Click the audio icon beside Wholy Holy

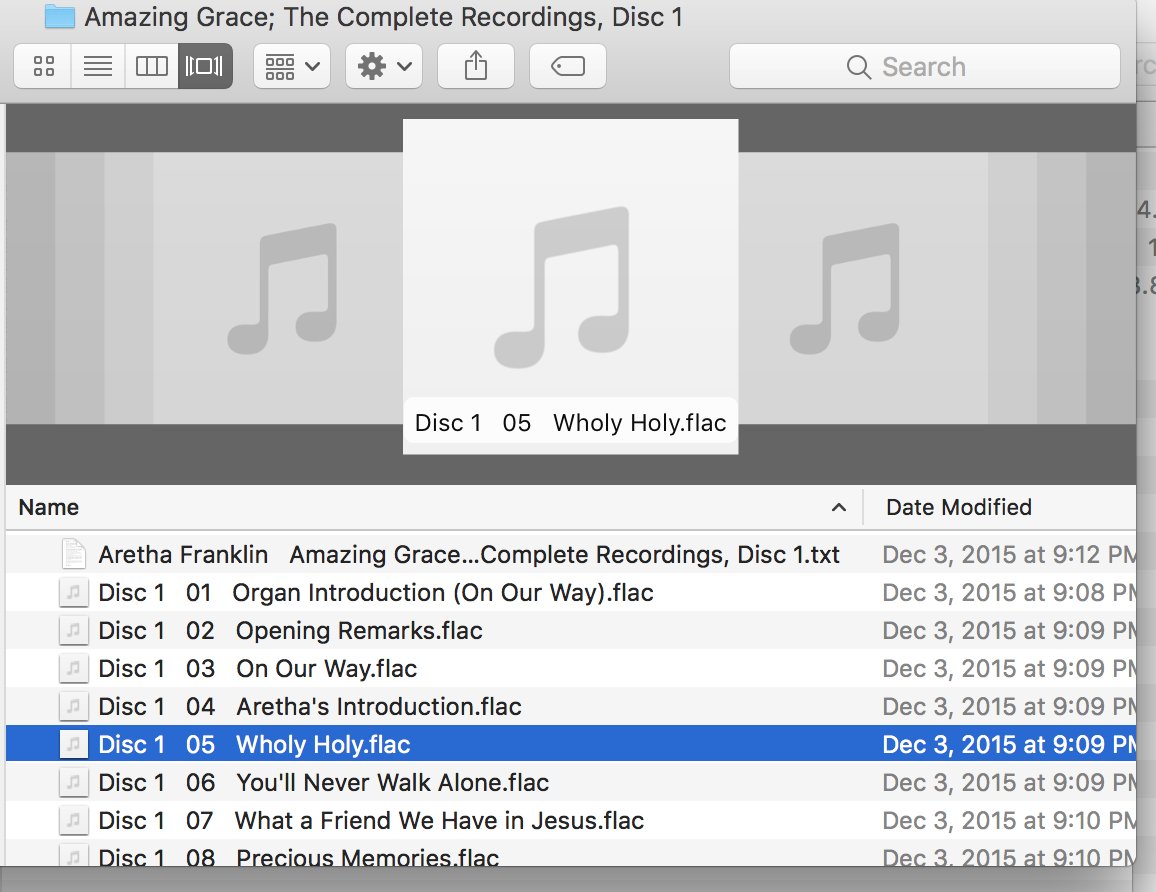click(74, 744)
